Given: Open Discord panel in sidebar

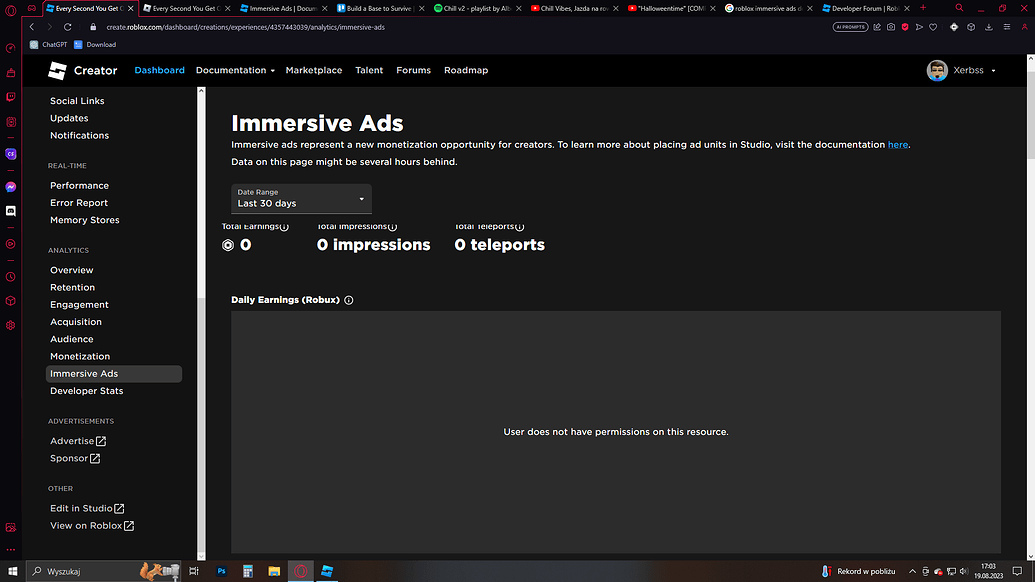Looking at the screenshot, I should [x=11, y=211].
